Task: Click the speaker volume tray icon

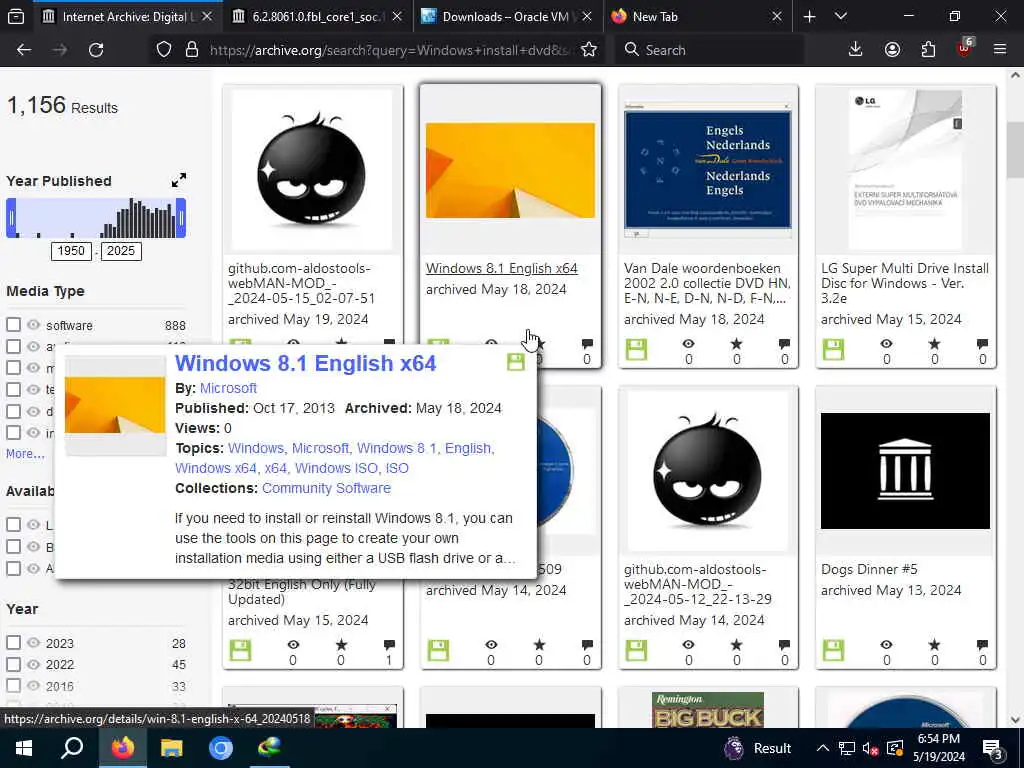Action: click(870, 748)
